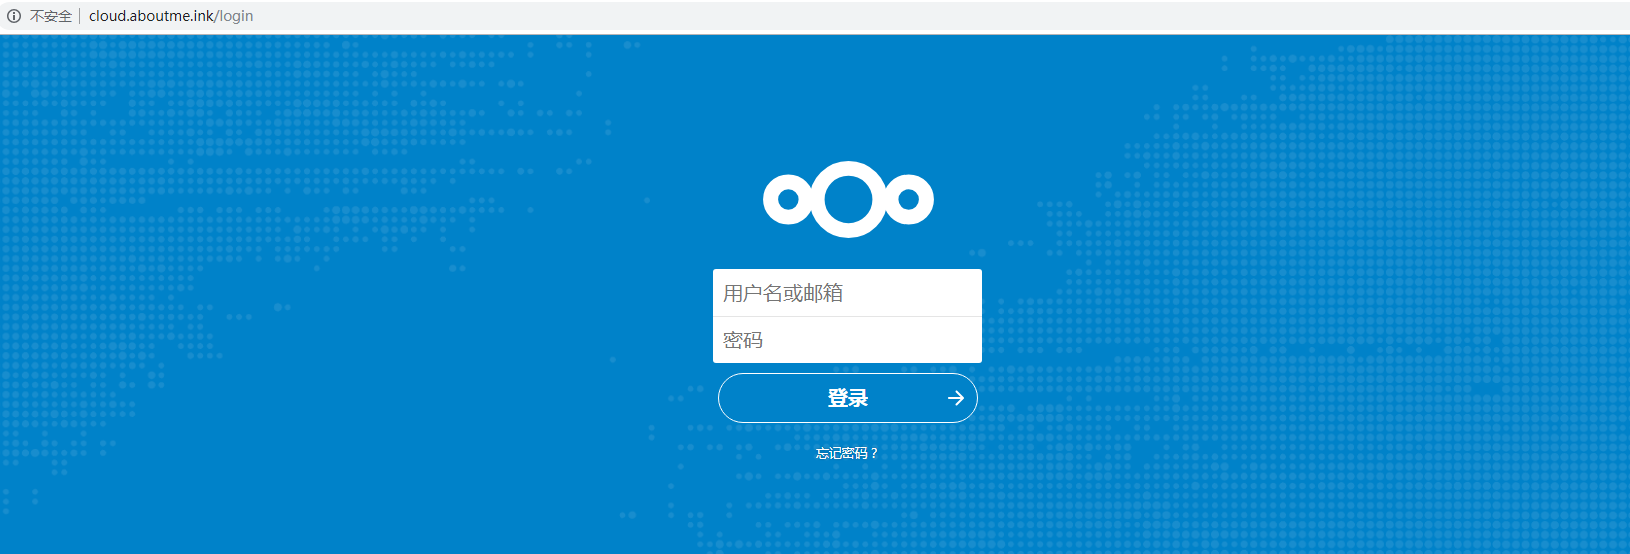Click the 登录 login button

tap(847, 398)
